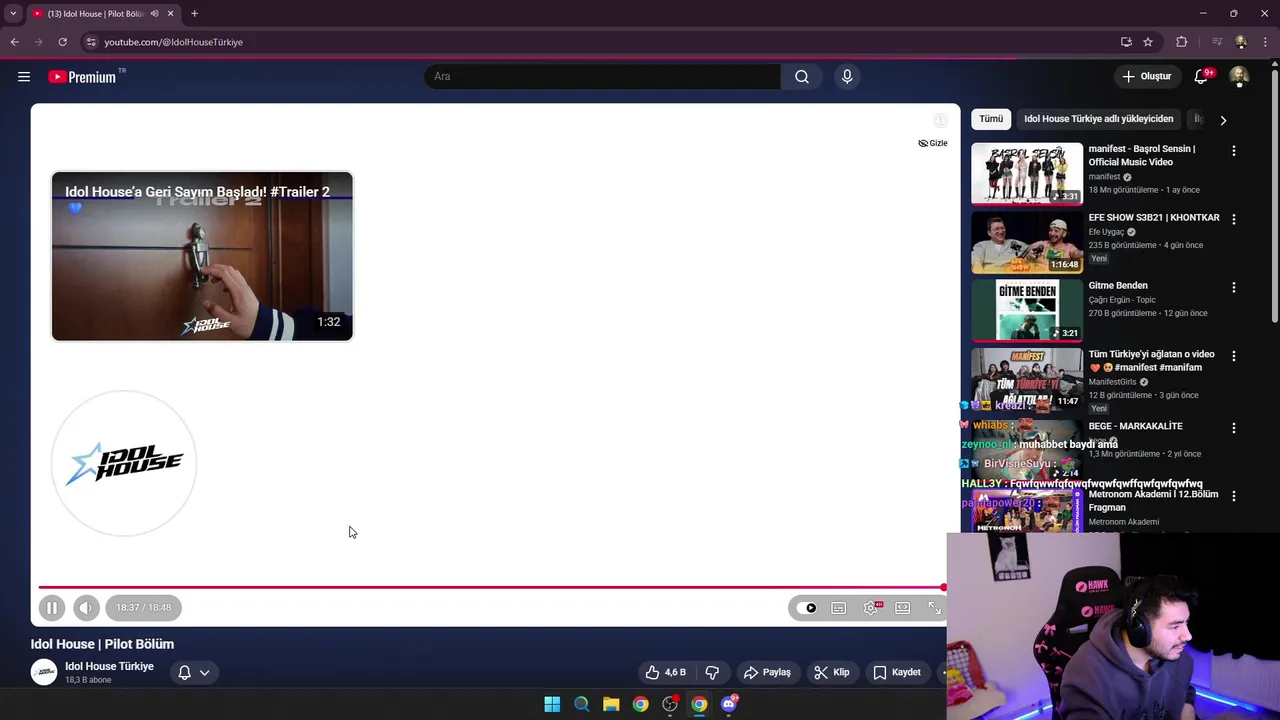Like the video with 4,6 B likes

click(666, 672)
